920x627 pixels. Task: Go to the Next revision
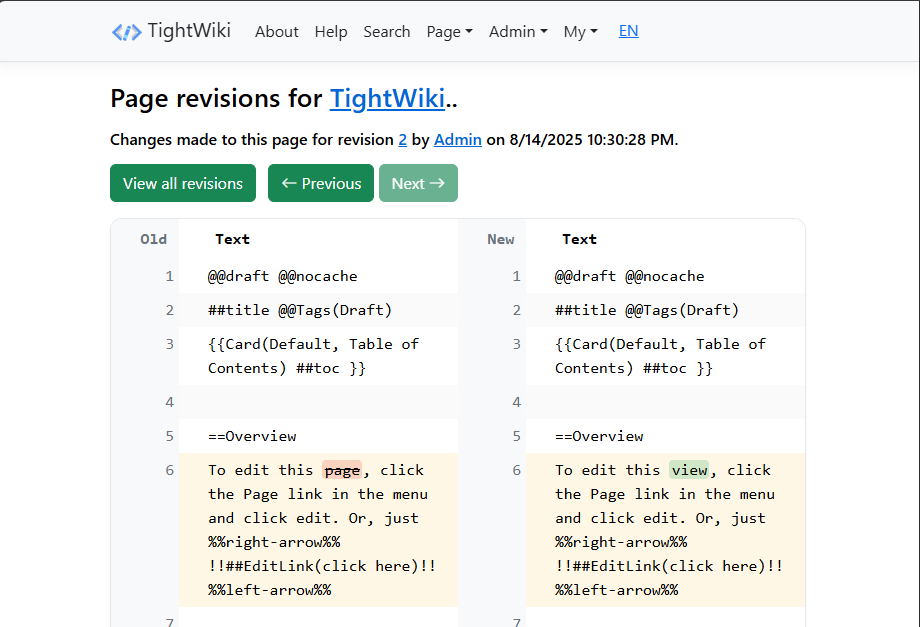(418, 183)
